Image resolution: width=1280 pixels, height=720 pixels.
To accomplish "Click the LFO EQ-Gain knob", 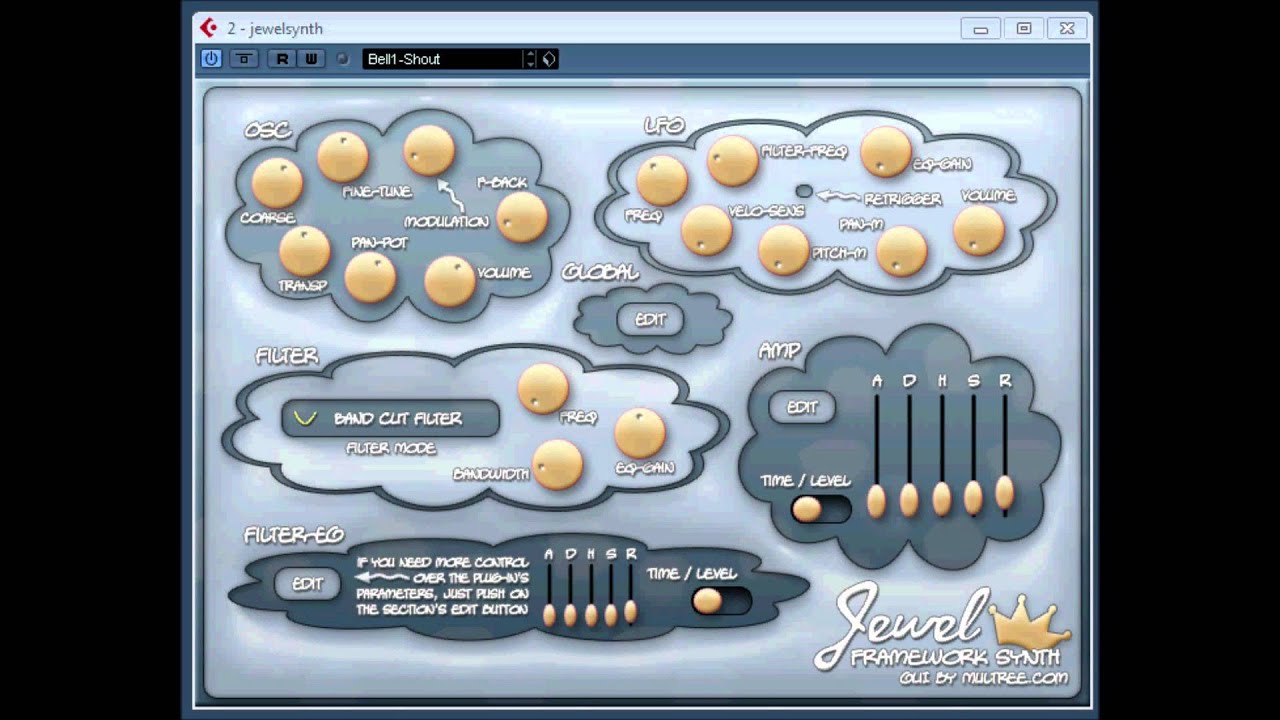I will [x=886, y=152].
